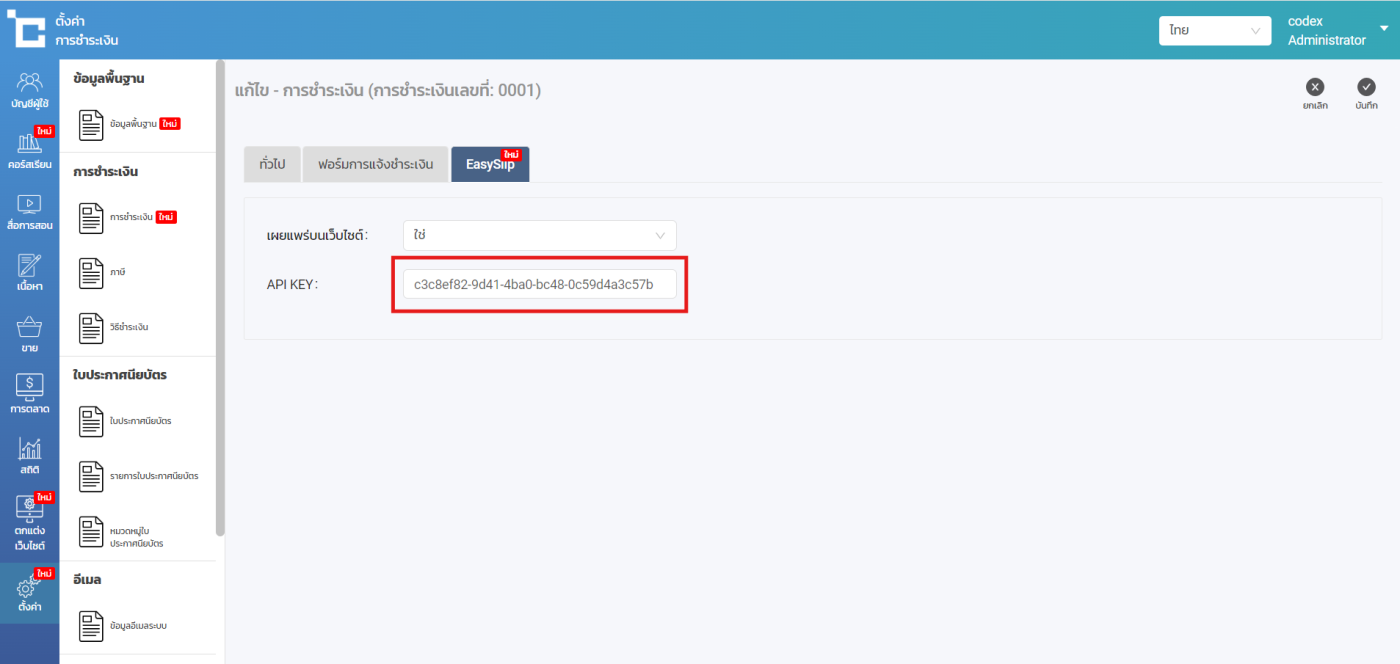1400x664 pixels.
Task: Open the ขาย (sales) basket icon
Action: point(30,335)
